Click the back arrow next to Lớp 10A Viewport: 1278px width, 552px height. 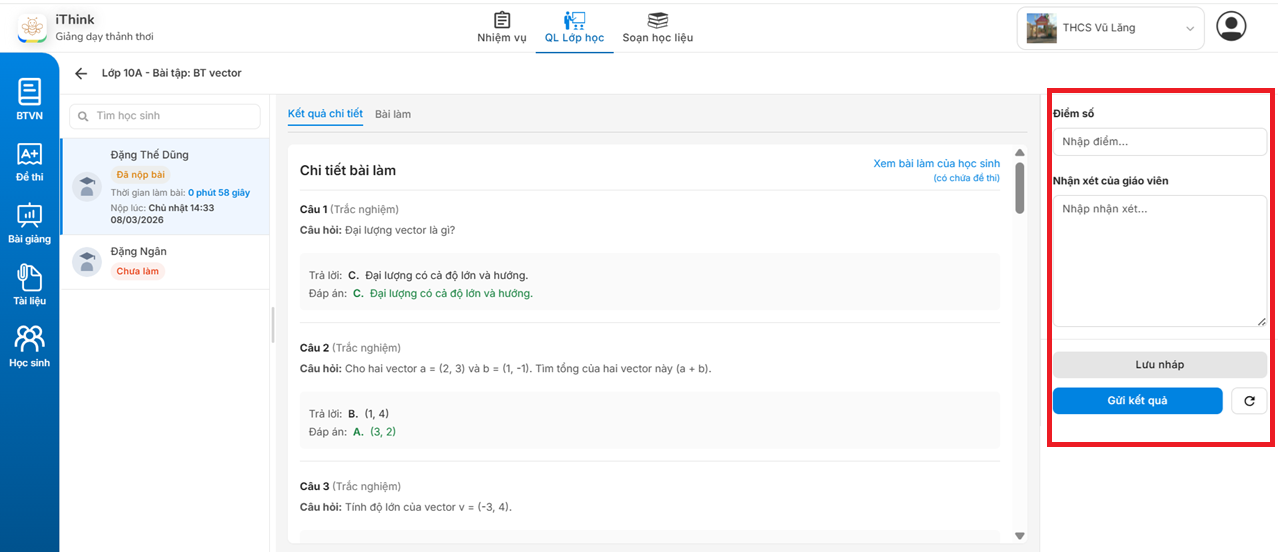pyautogui.click(x=81, y=73)
